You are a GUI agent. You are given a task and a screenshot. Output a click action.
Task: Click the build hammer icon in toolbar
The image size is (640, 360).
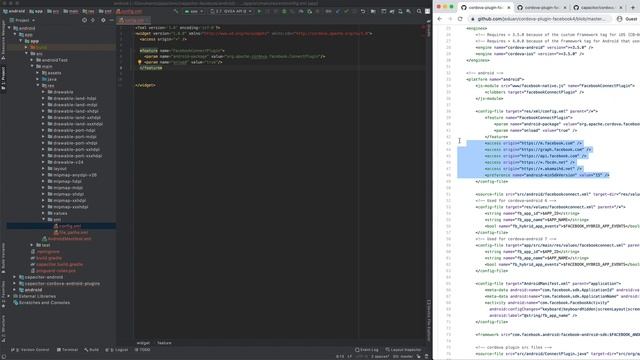pos(176,11)
